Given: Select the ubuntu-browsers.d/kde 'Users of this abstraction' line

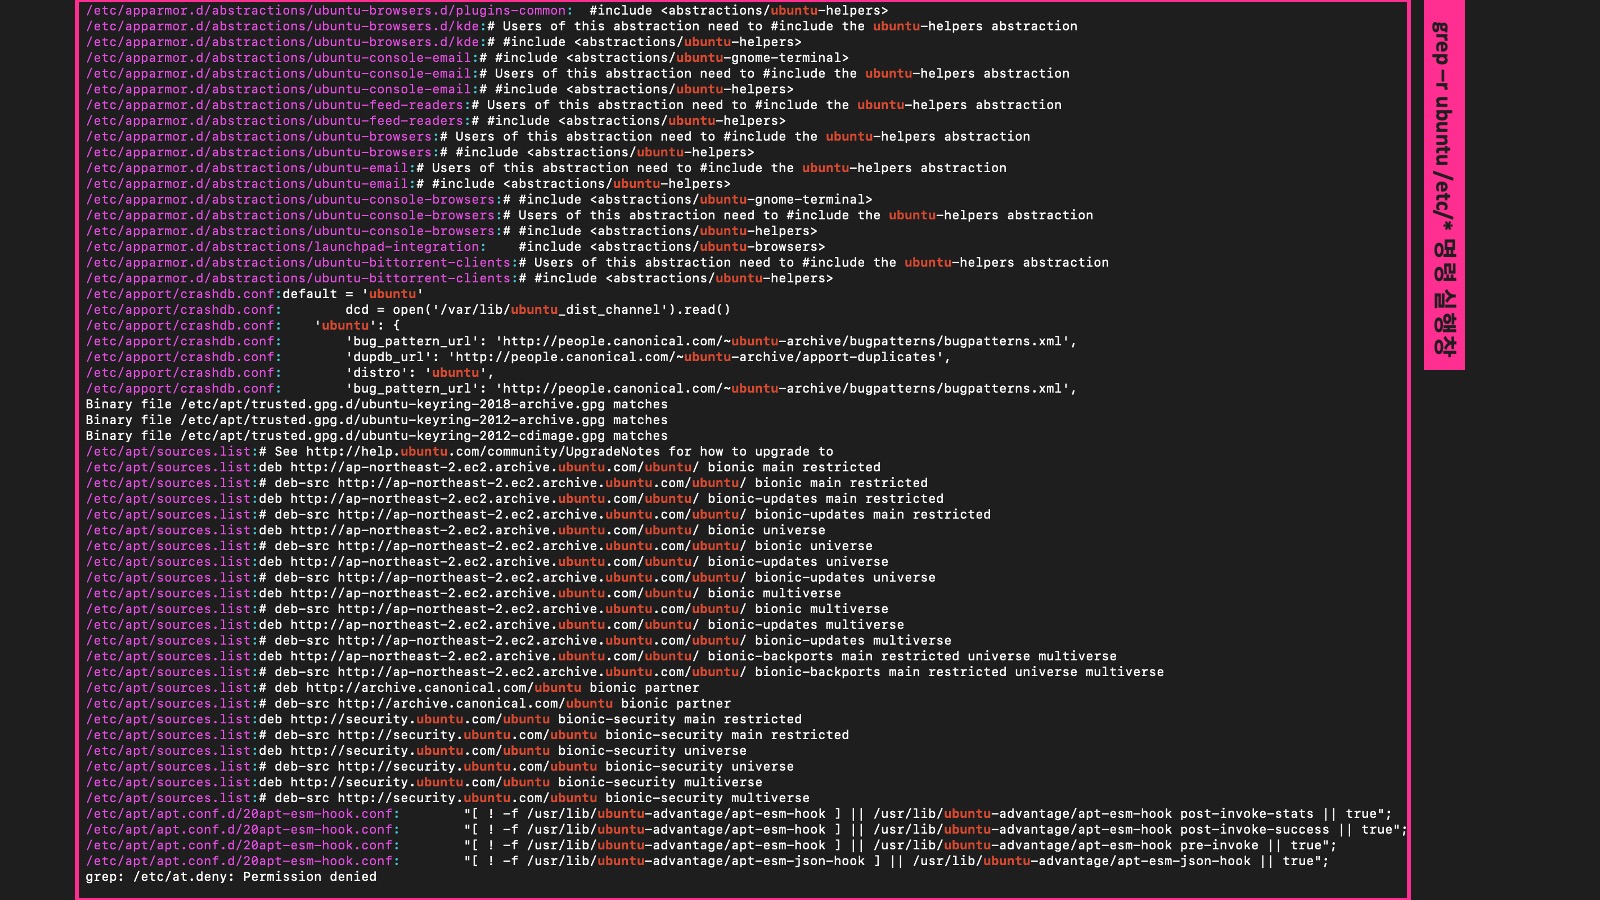Looking at the screenshot, I should (582, 26).
